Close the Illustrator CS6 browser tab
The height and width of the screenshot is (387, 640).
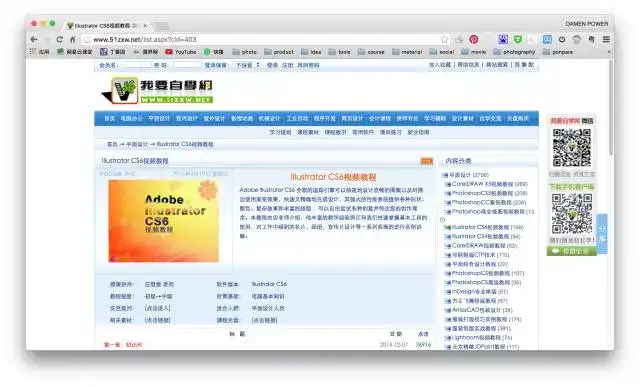pos(145,26)
